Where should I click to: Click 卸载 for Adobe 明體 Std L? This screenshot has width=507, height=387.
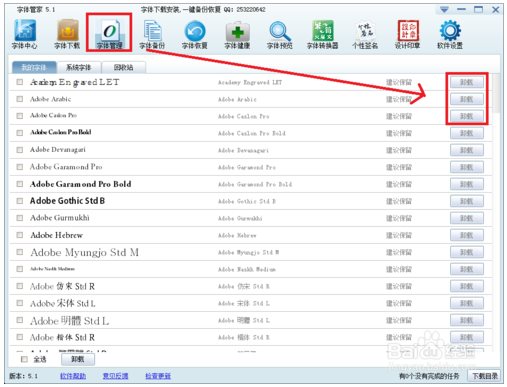(x=467, y=320)
